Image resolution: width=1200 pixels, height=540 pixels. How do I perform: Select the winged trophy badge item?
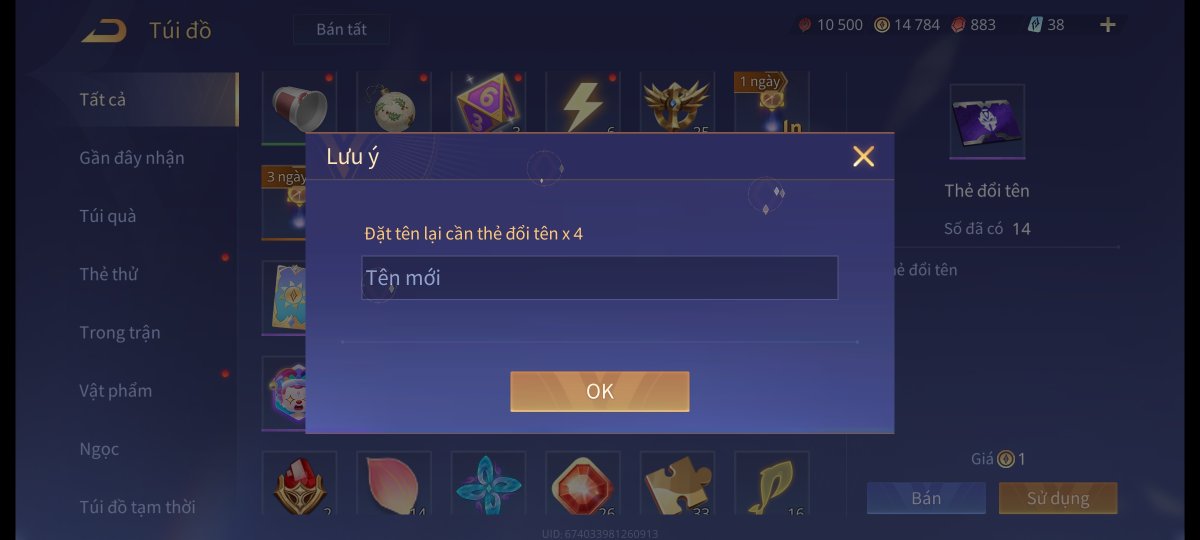pos(677,102)
